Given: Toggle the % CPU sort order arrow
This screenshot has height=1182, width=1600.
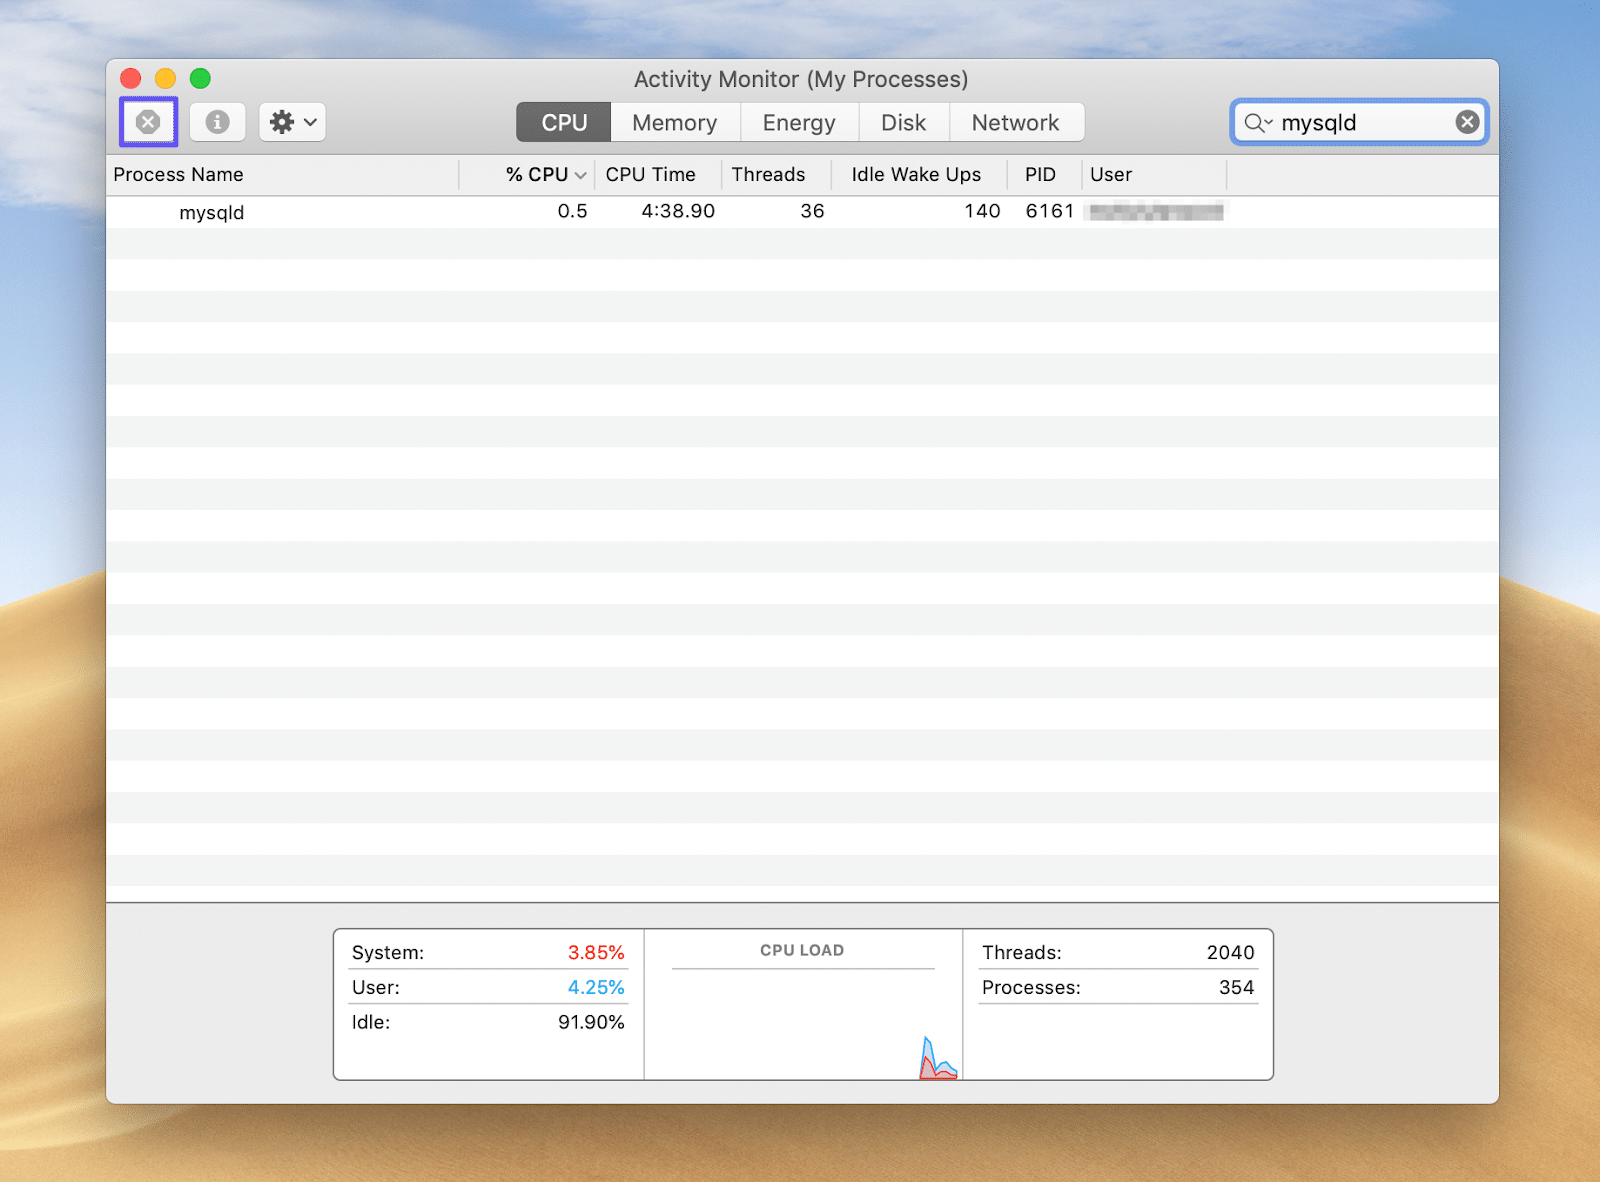Looking at the screenshot, I should 578,174.
